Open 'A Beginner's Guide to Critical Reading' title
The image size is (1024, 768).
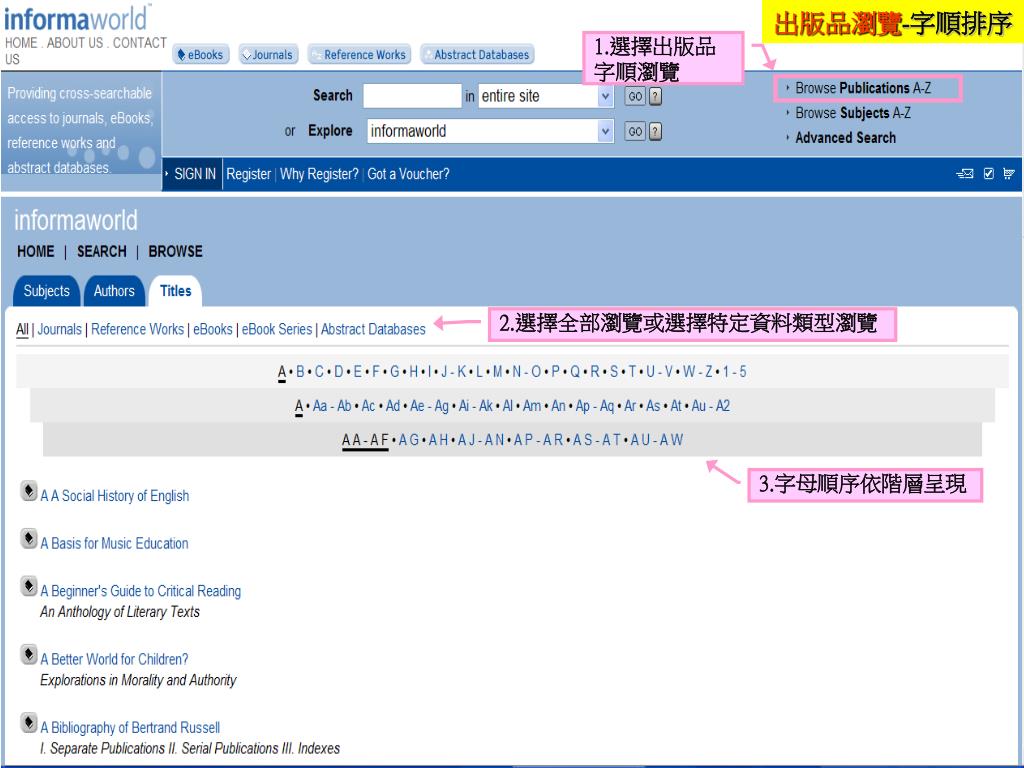click(140, 591)
